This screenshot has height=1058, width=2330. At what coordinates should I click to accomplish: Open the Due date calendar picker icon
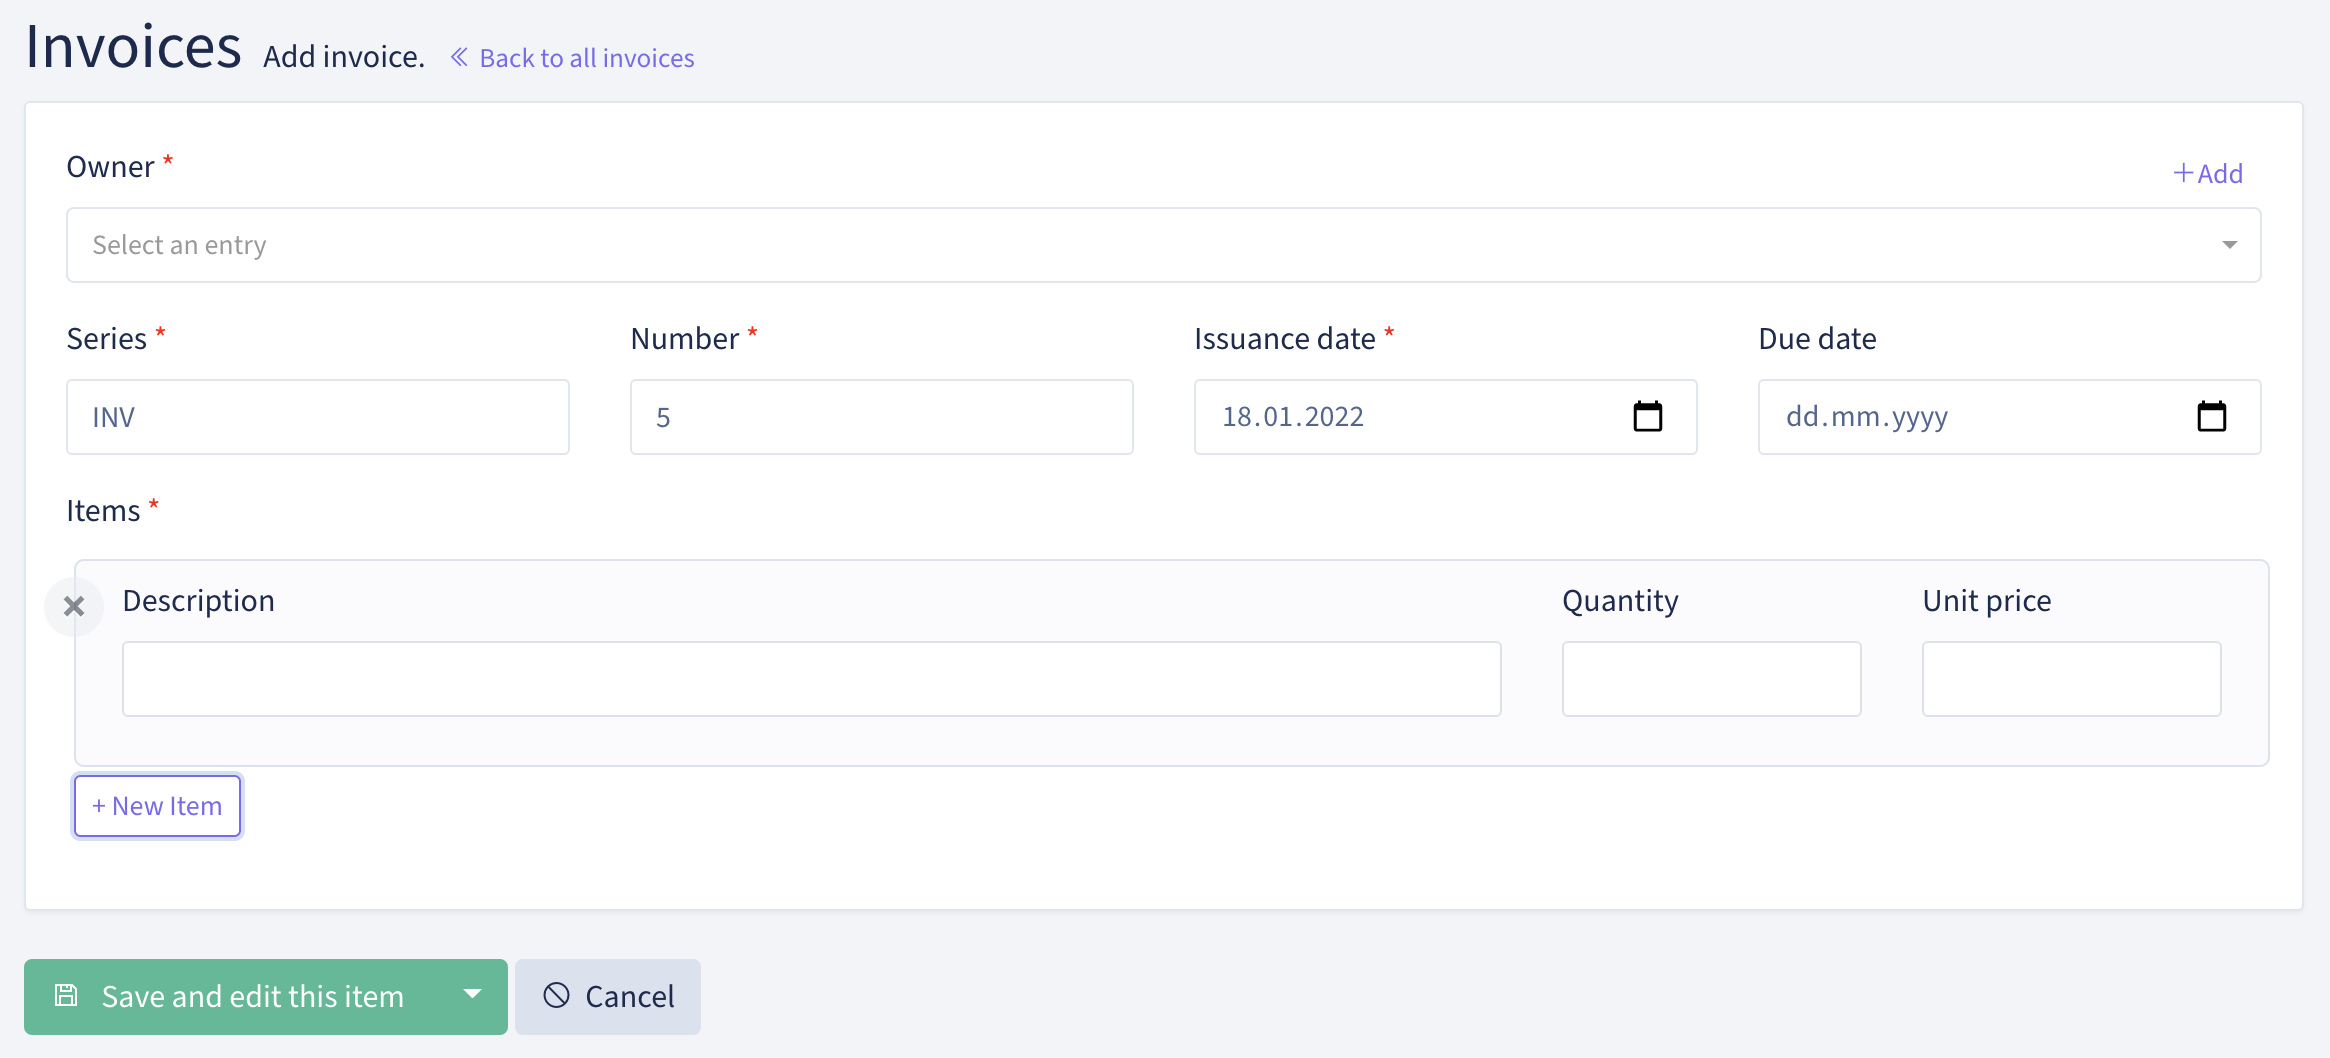2211,416
